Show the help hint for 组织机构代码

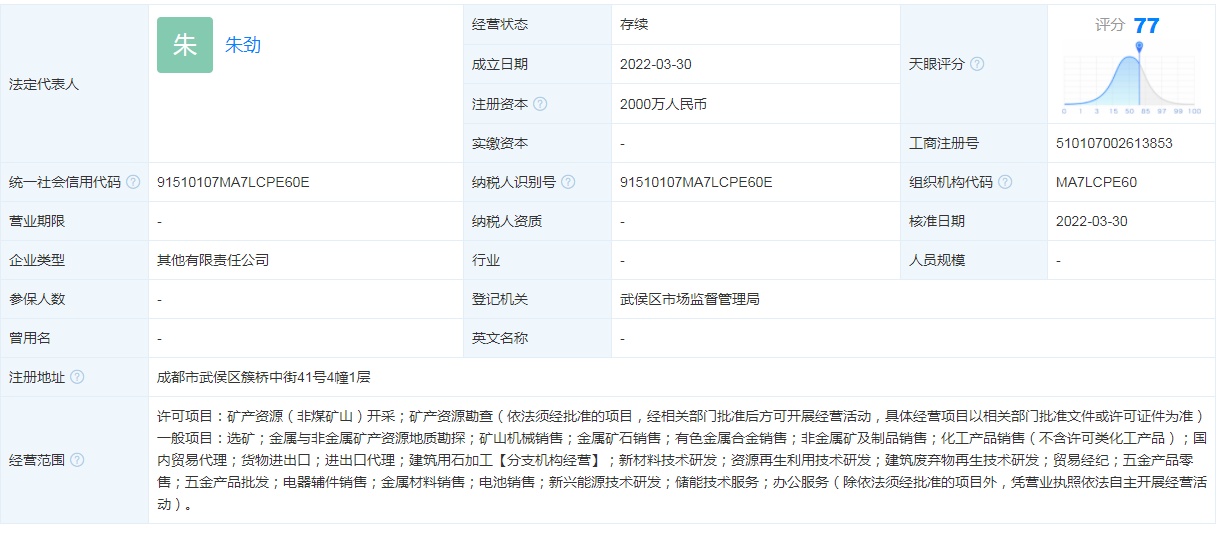tap(1005, 182)
